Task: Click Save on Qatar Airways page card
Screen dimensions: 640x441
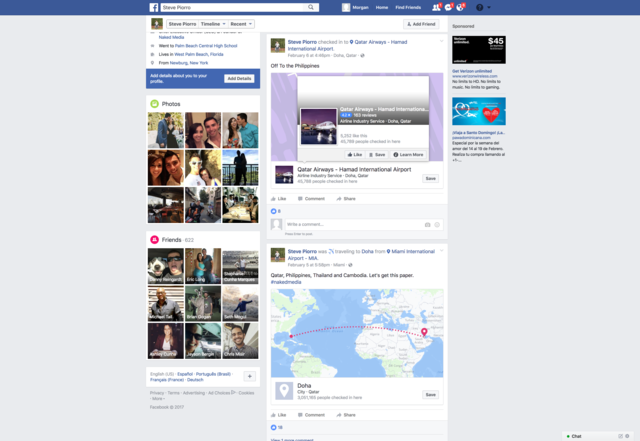Action: (431, 178)
